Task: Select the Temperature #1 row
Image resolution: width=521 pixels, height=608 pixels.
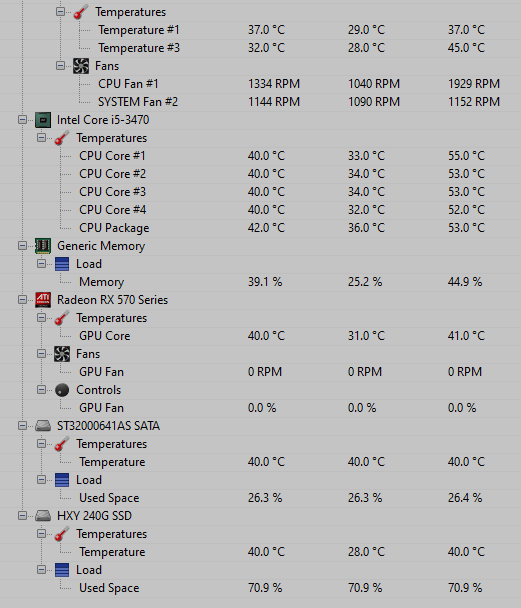Action: [260, 30]
